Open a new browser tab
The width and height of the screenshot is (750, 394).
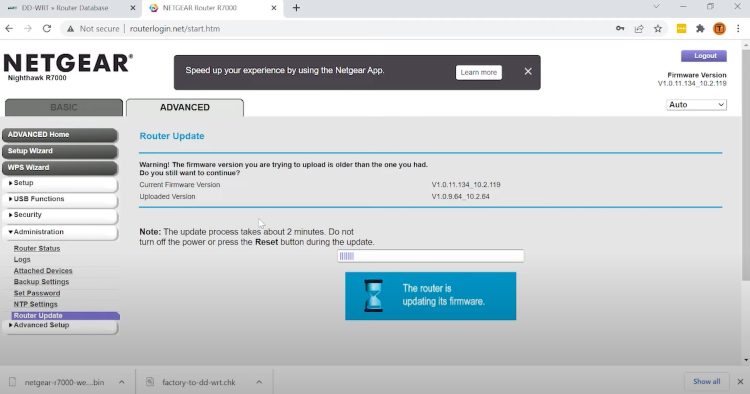click(x=296, y=8)
